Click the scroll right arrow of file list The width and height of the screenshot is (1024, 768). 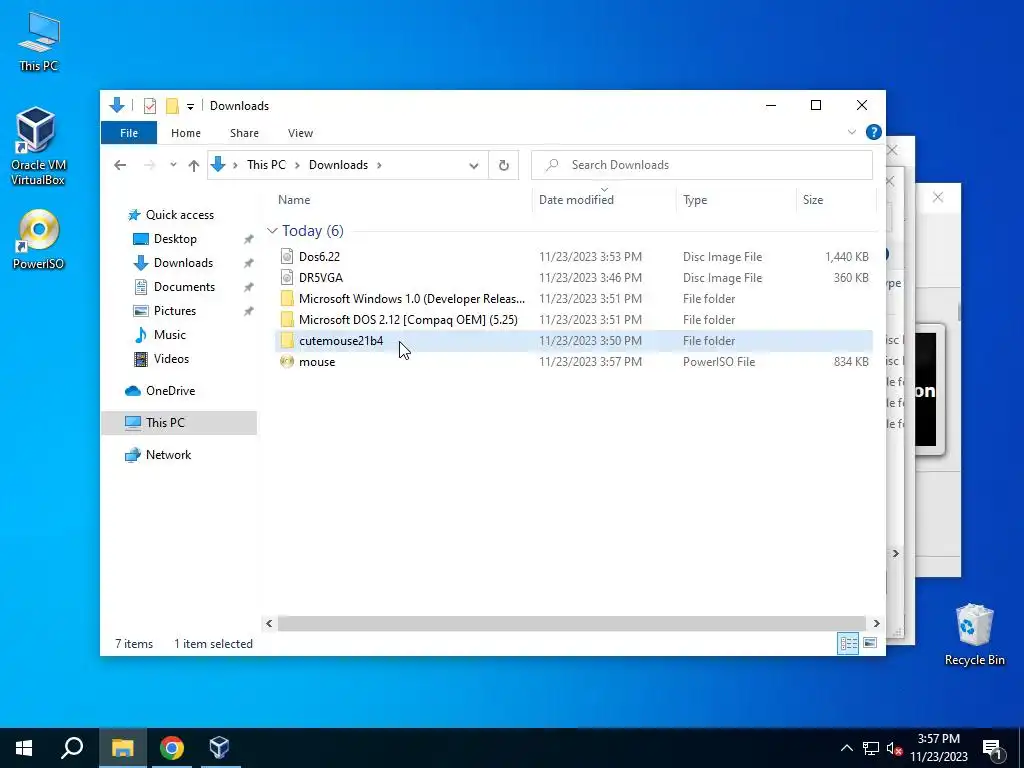tap(876, 623)
